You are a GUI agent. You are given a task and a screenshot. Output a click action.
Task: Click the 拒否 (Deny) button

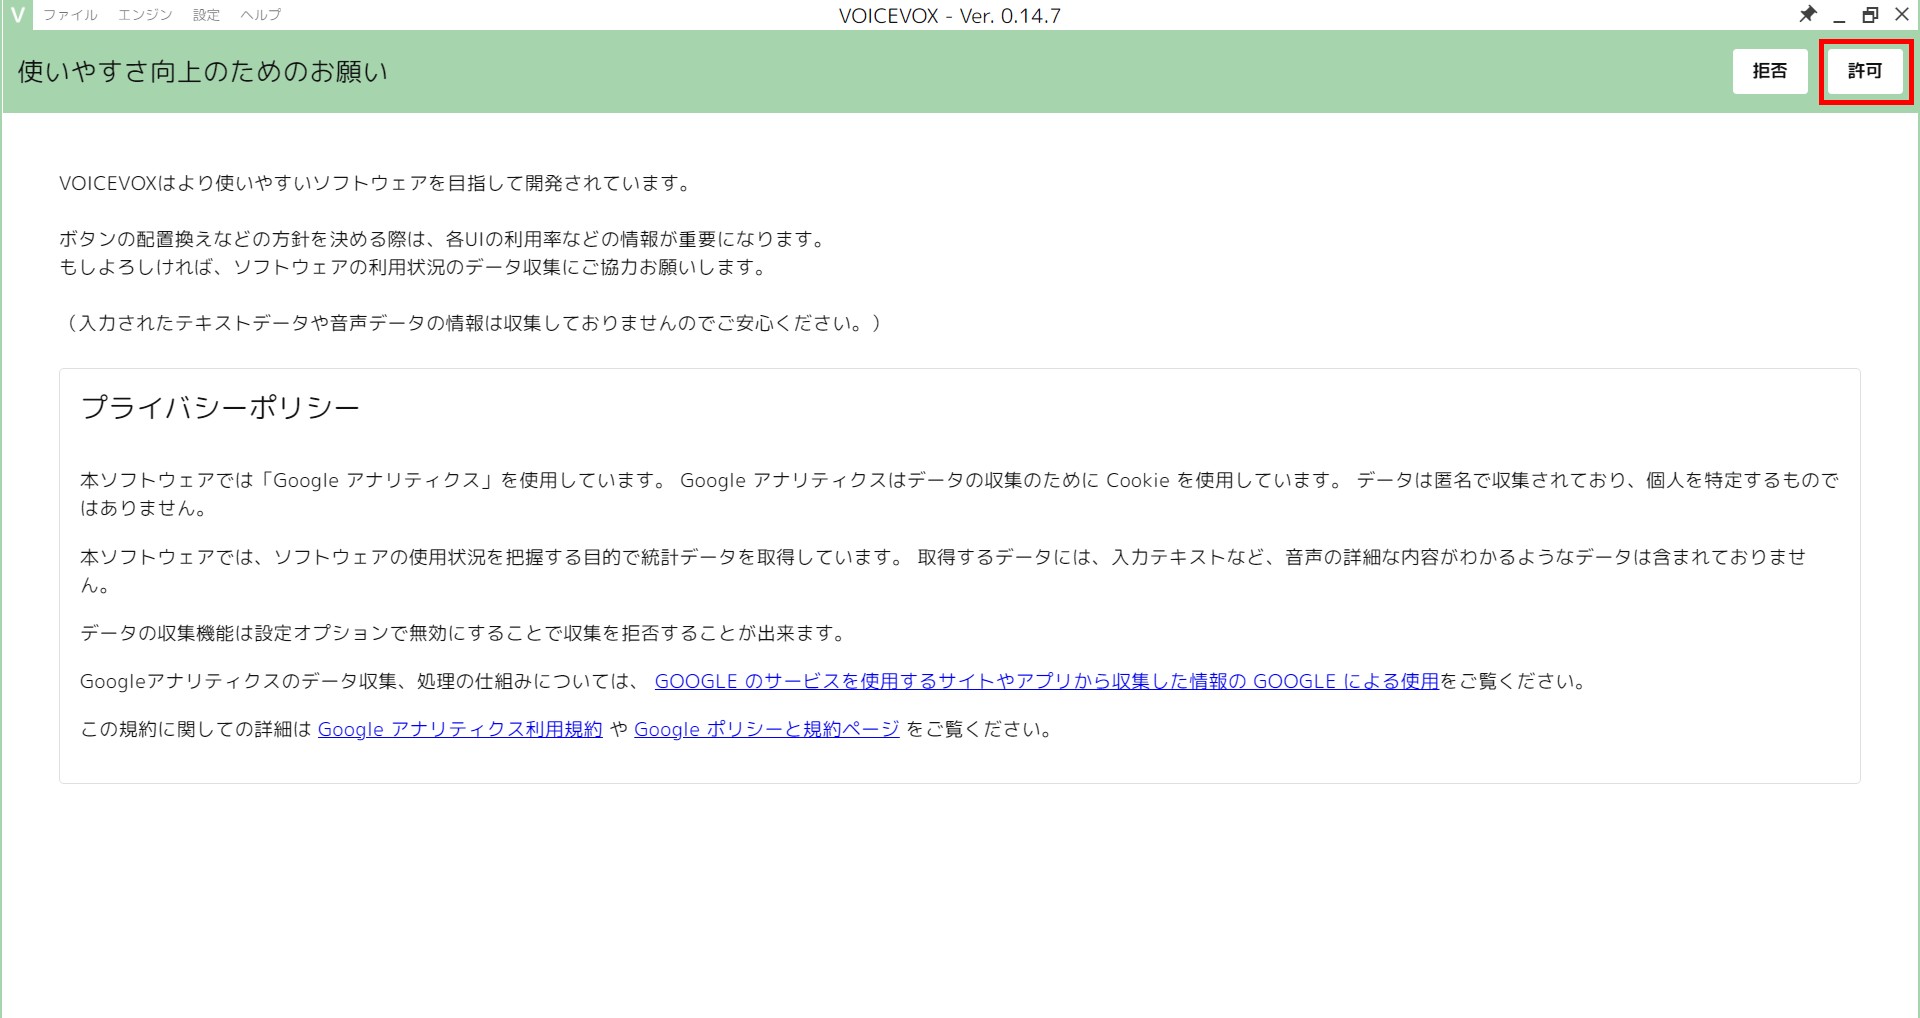[1770, 71]
